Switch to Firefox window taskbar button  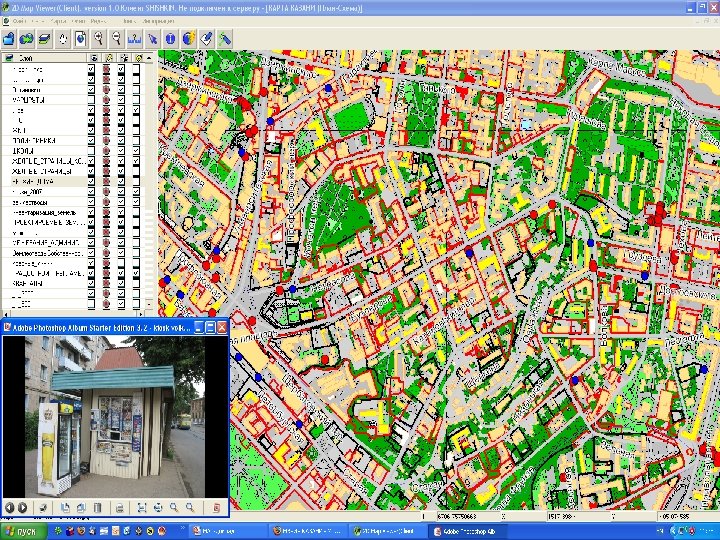pyautogui.click(x=308, y=531)
